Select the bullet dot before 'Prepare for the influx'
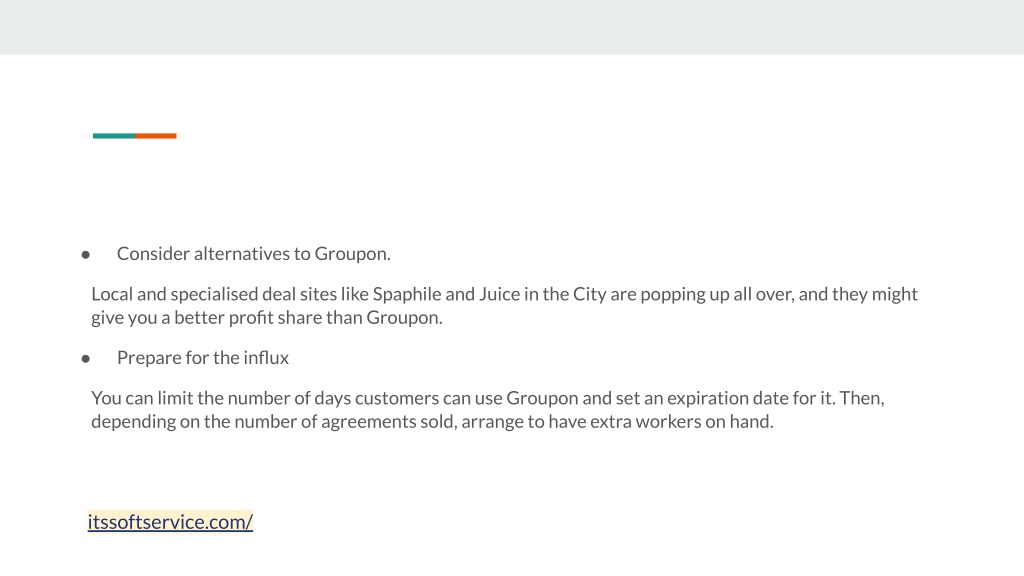 pos(86,359)
